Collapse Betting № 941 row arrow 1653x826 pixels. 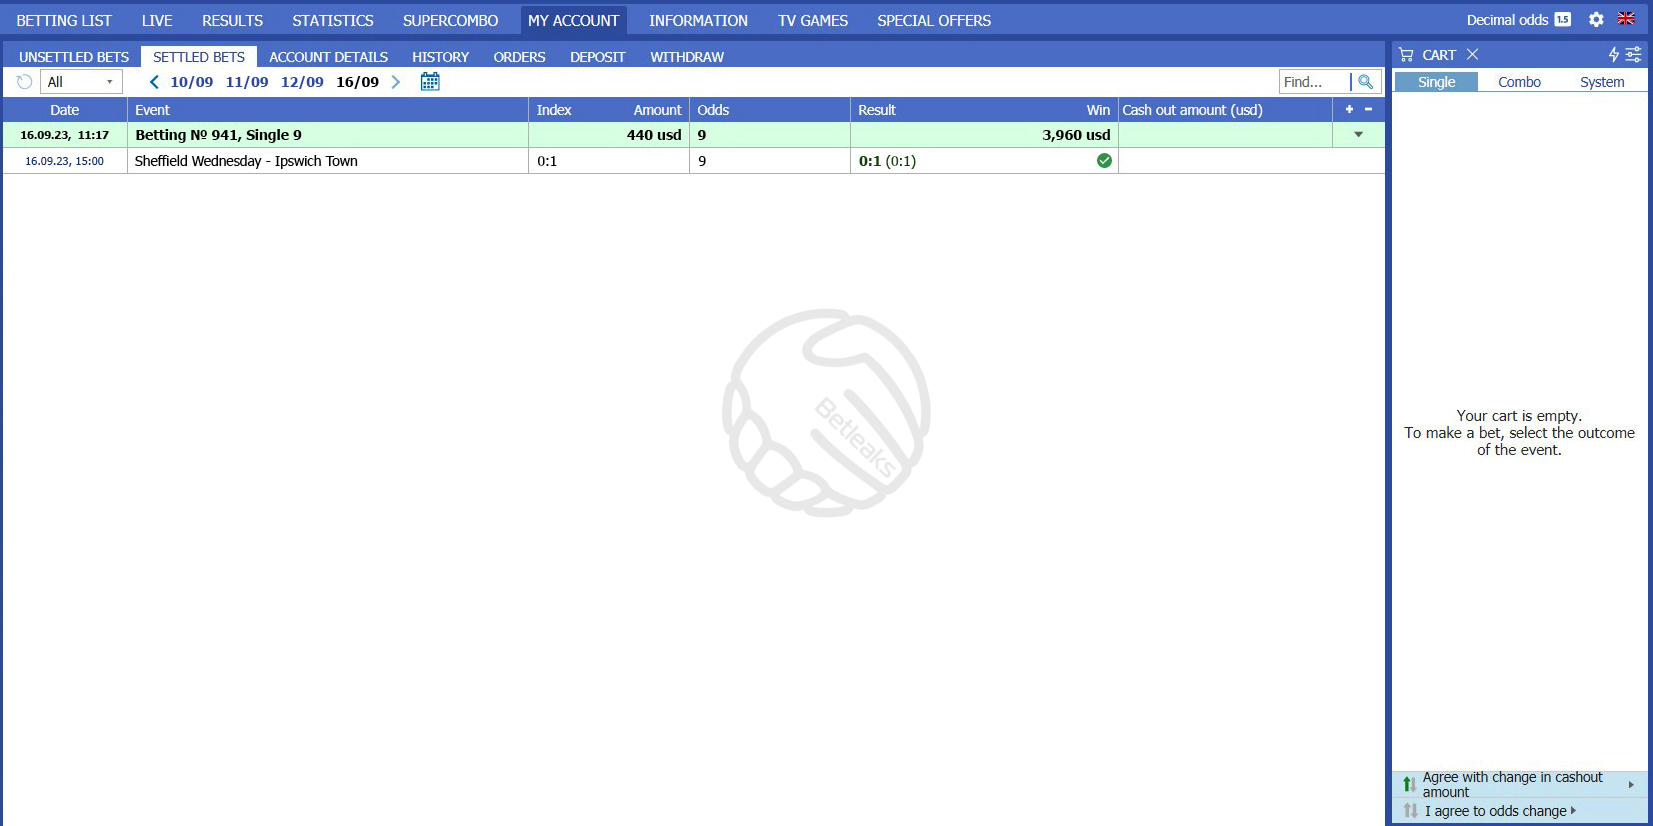(1358, 134)
